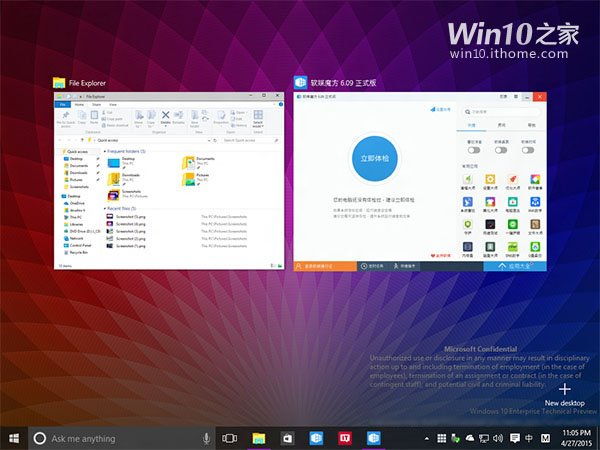Click the blue 应用大全 button in 软媒魔方
Image resolution: width=600 pixels, height=450 pixels.
pos(515,266)
